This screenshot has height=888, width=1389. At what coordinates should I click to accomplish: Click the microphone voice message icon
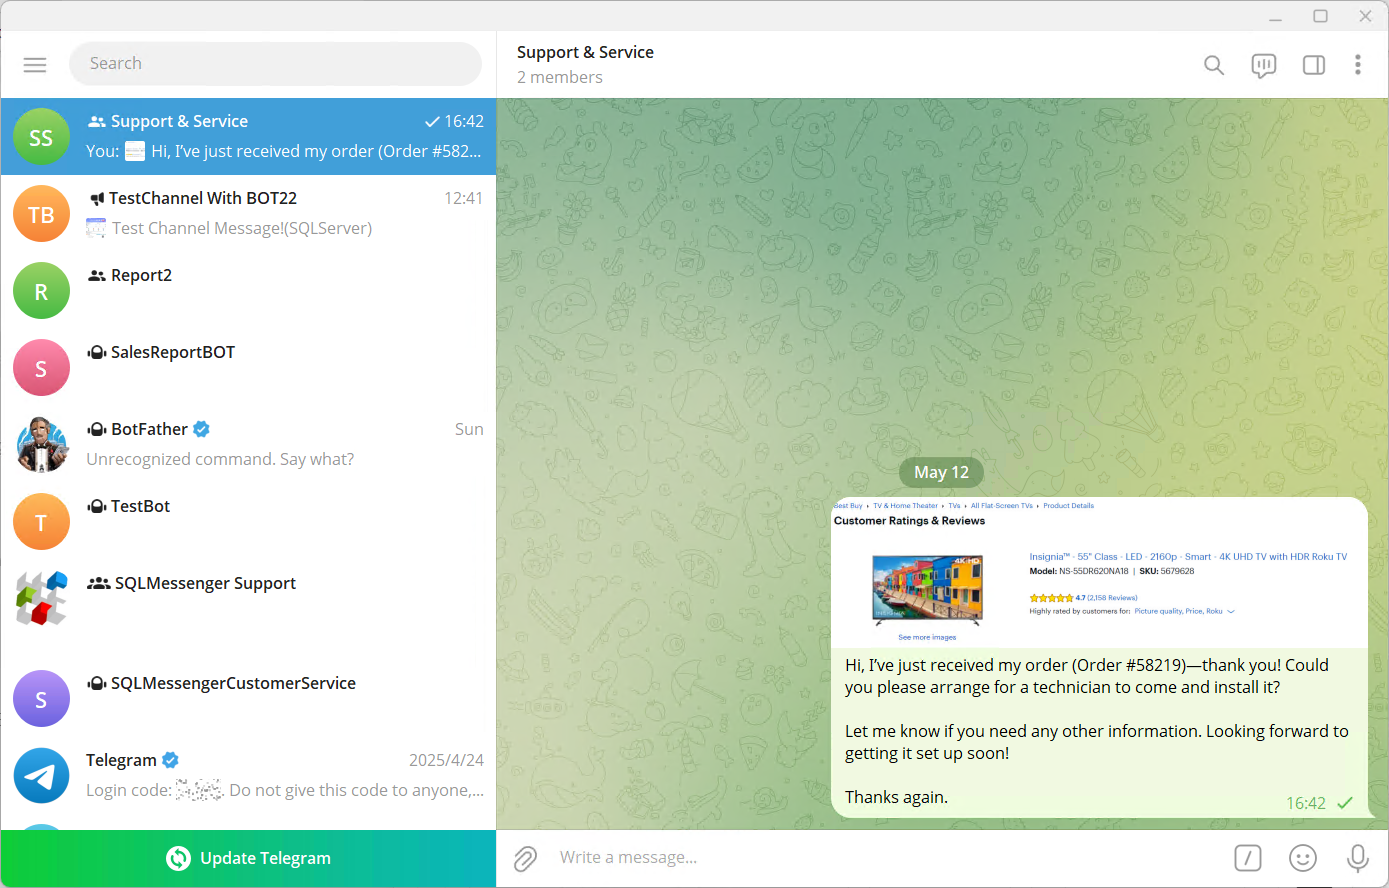(x=1358, y=858)
